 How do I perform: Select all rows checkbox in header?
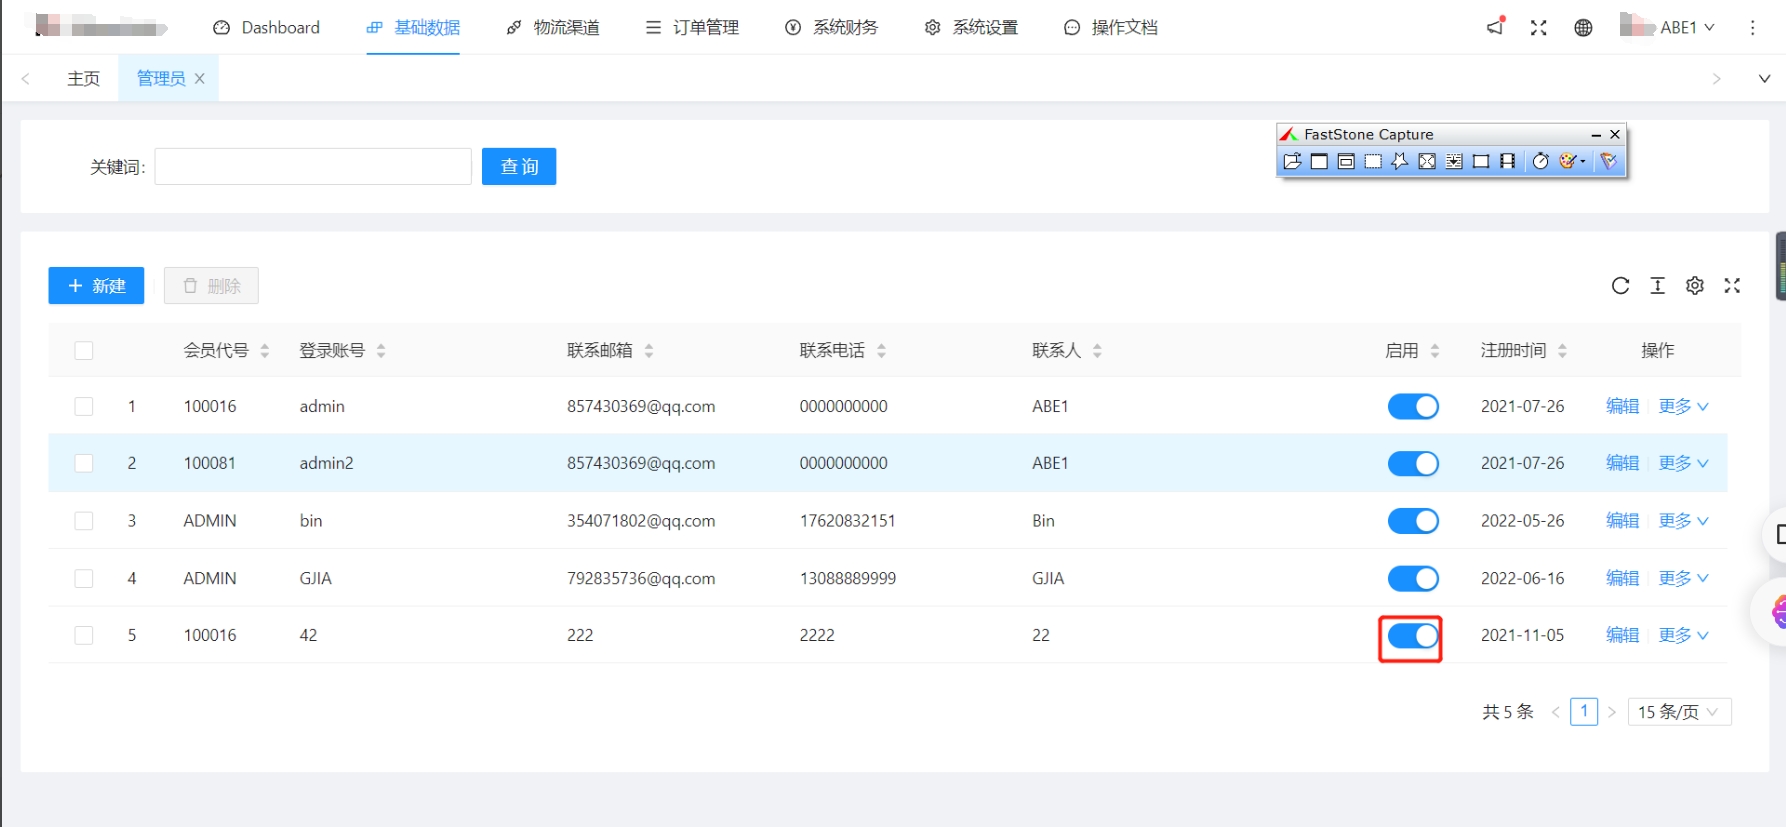84,351
